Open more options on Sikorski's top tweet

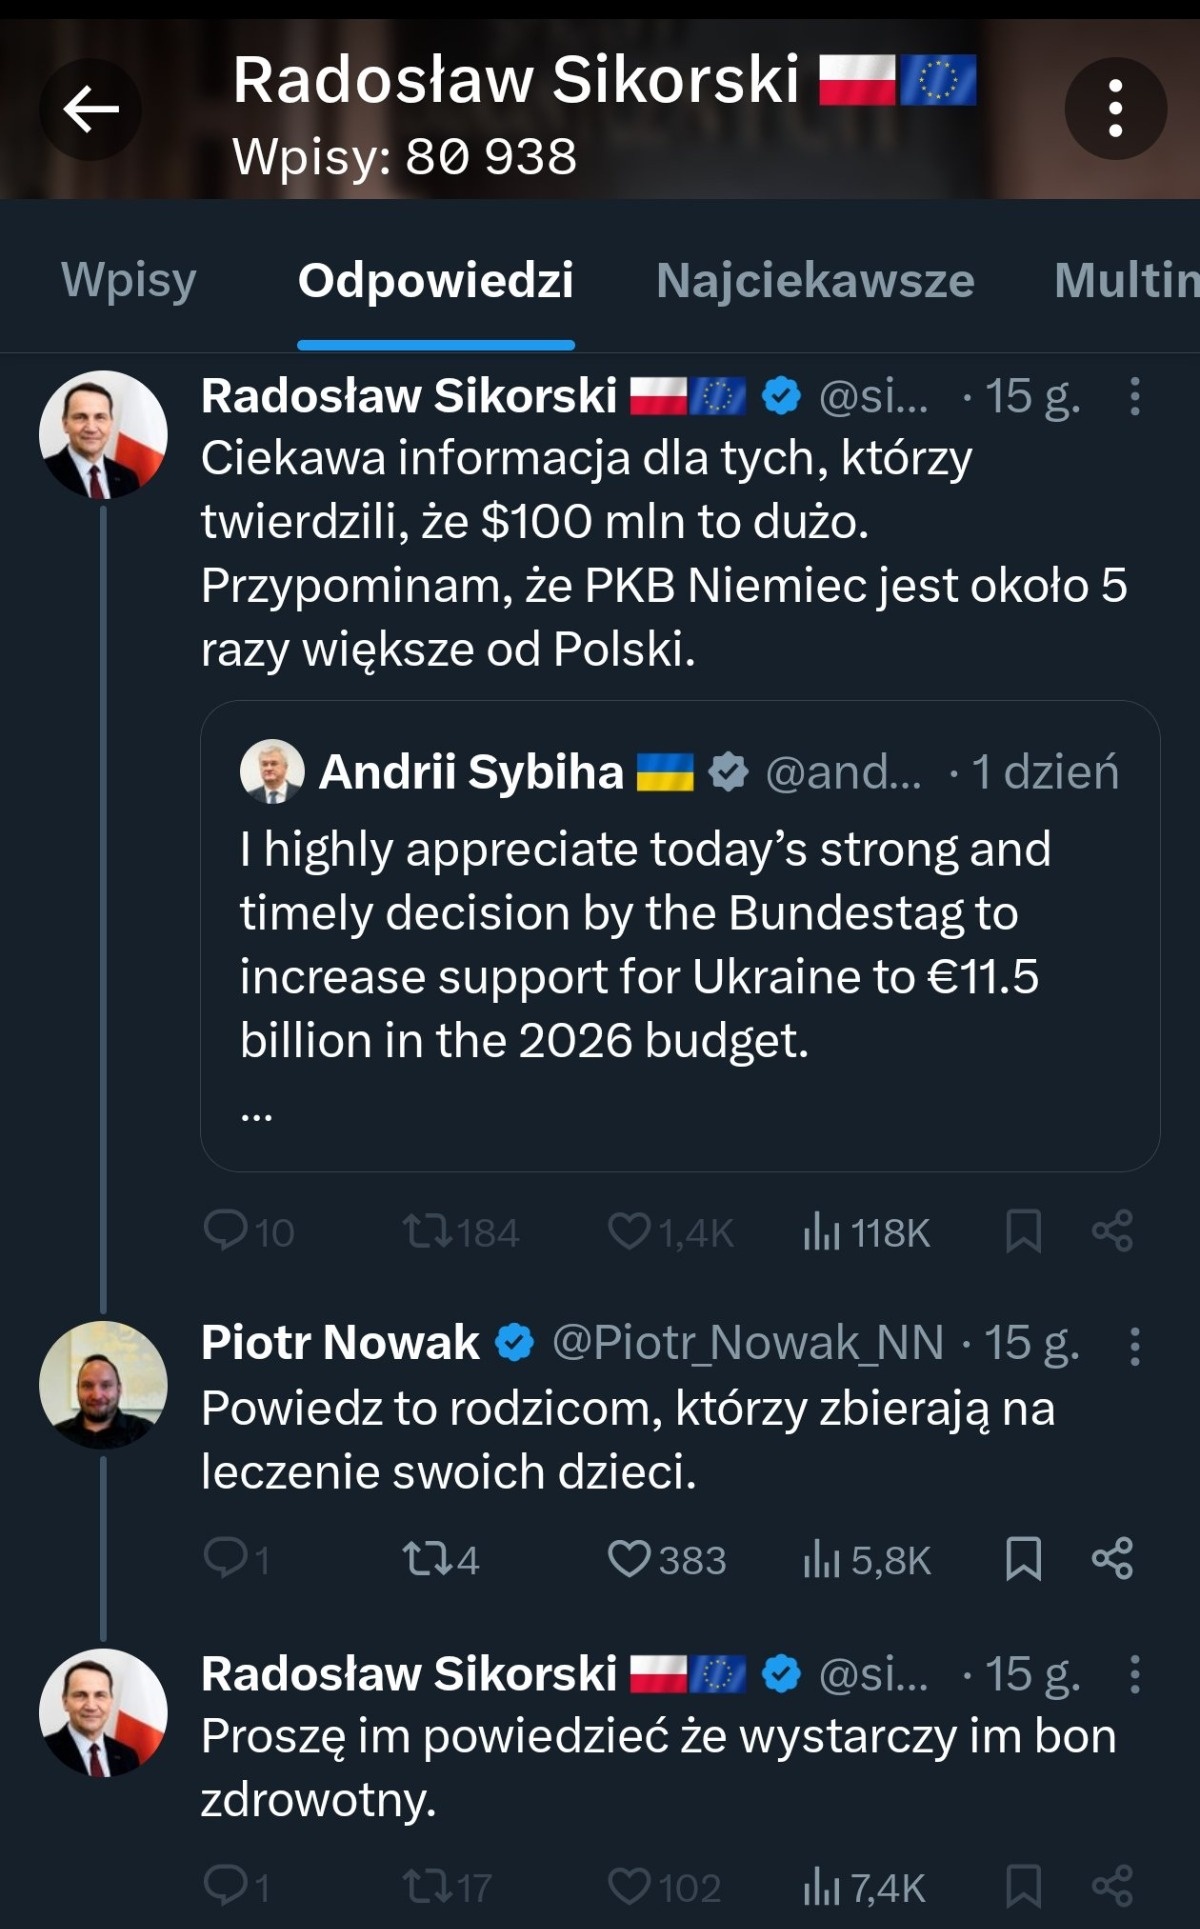pyautogui.click(x=1134, y=397)
